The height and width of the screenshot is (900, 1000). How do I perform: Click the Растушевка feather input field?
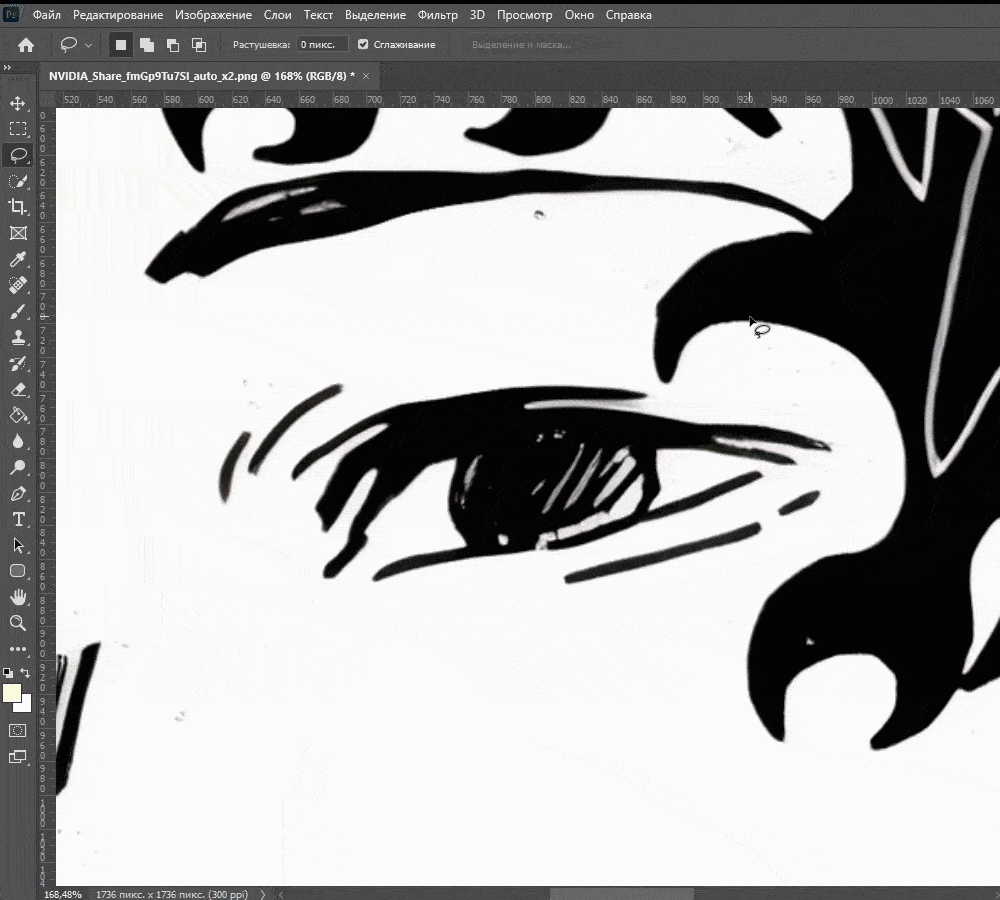pyautogui.click(x=322, y=45)
